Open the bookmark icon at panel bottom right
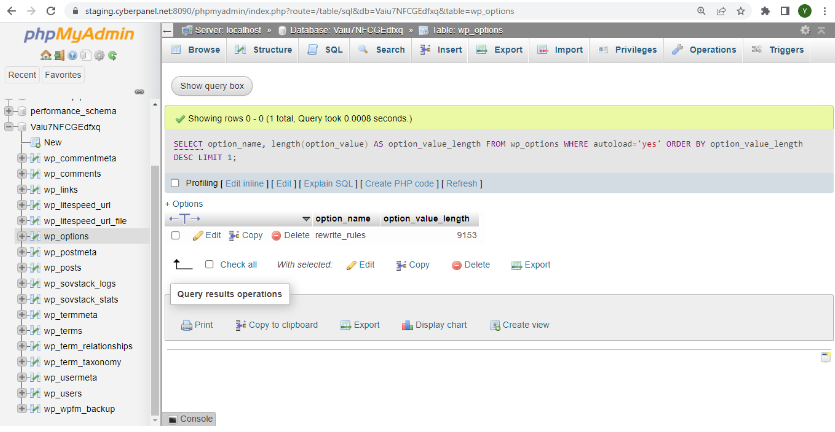This screenshot has width=835, height=432. pyautogui.click(x=826, y=357)
